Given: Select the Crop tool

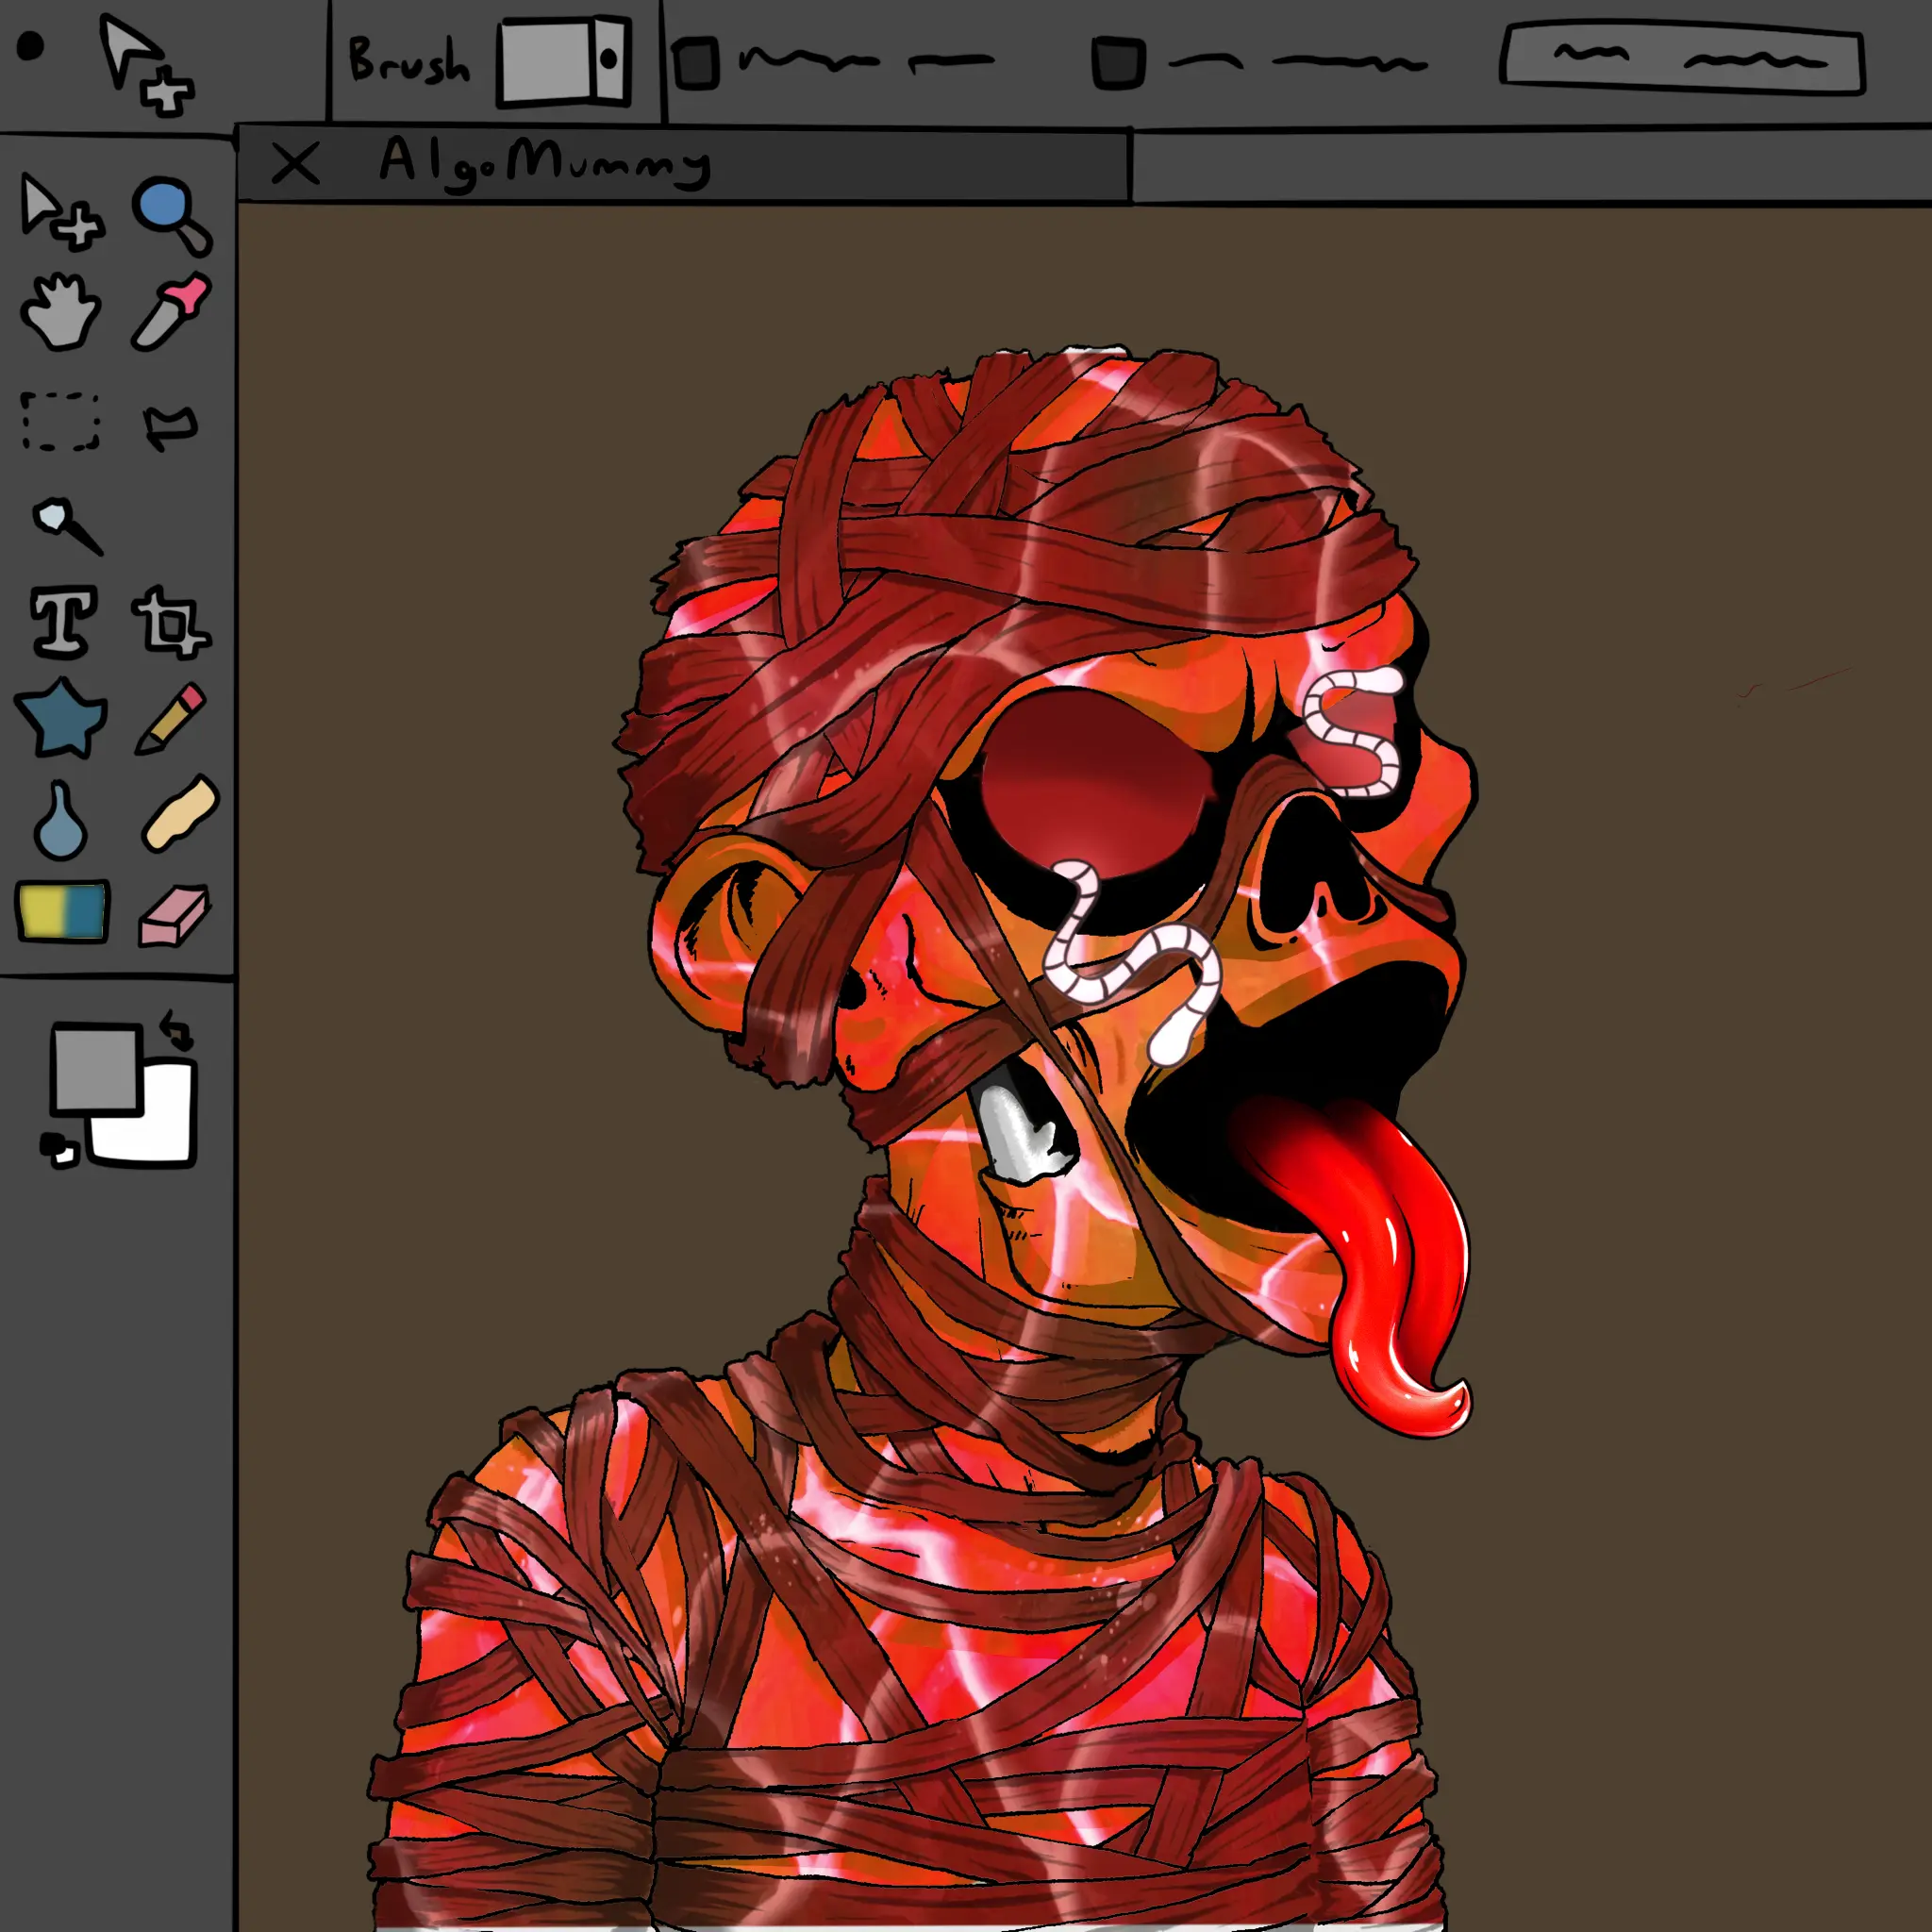Looking at the screenshot, I should tap(170, 624).
